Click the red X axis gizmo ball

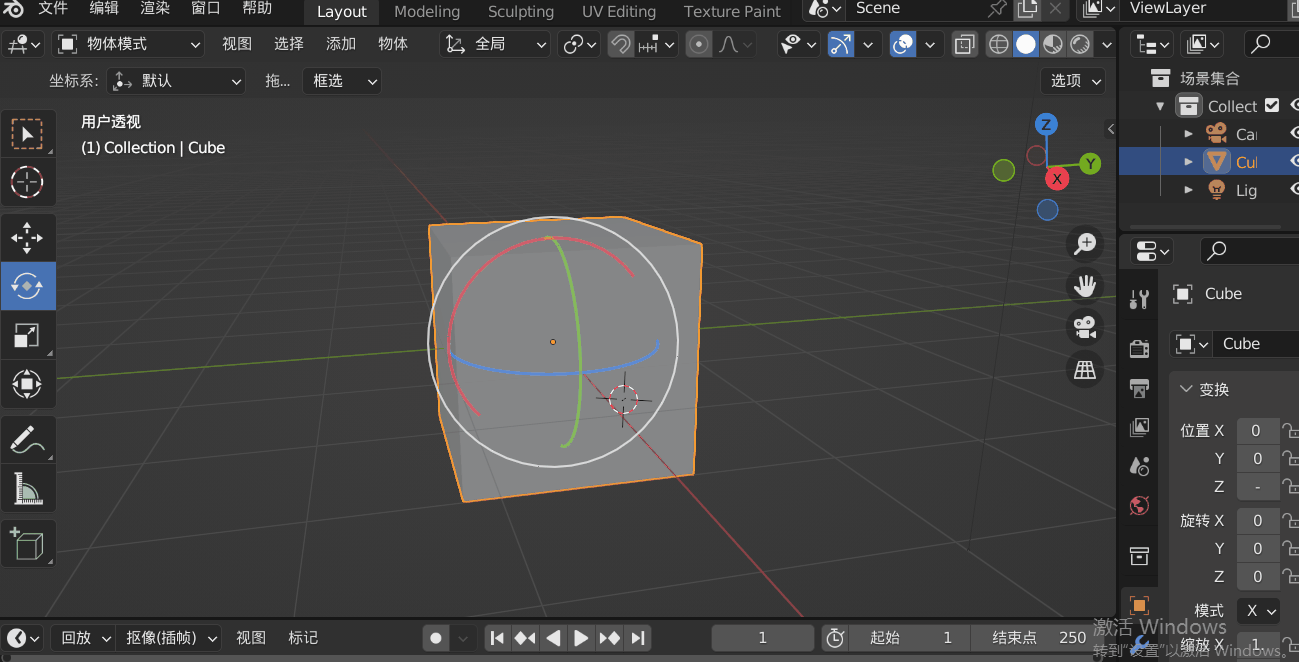[1057, 178]
